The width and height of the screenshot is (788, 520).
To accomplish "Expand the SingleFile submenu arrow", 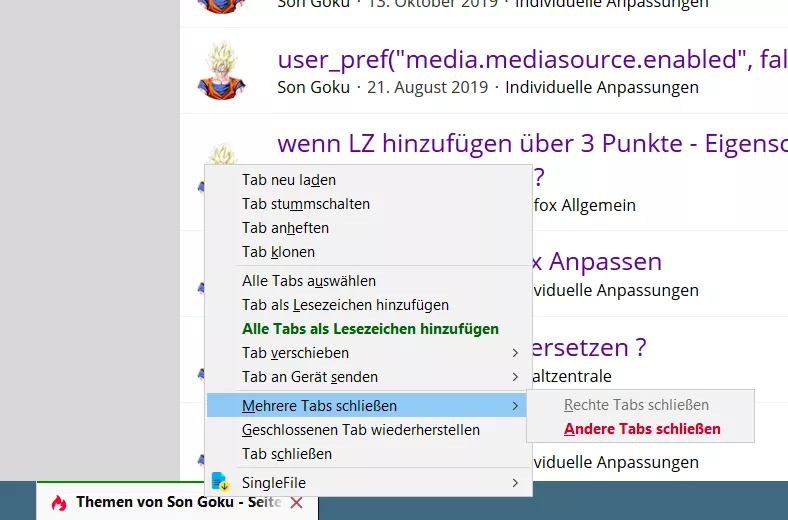I will (515, 483).
